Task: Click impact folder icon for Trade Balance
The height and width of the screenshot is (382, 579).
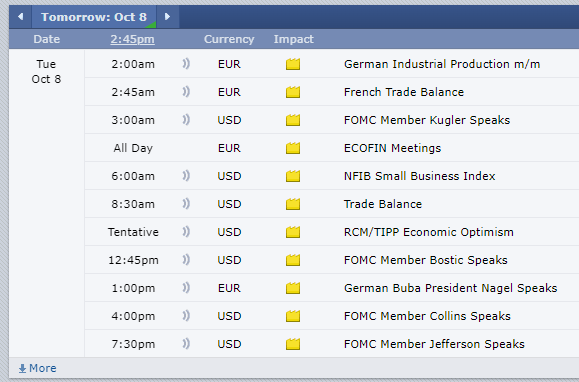Action: (293, 204)
